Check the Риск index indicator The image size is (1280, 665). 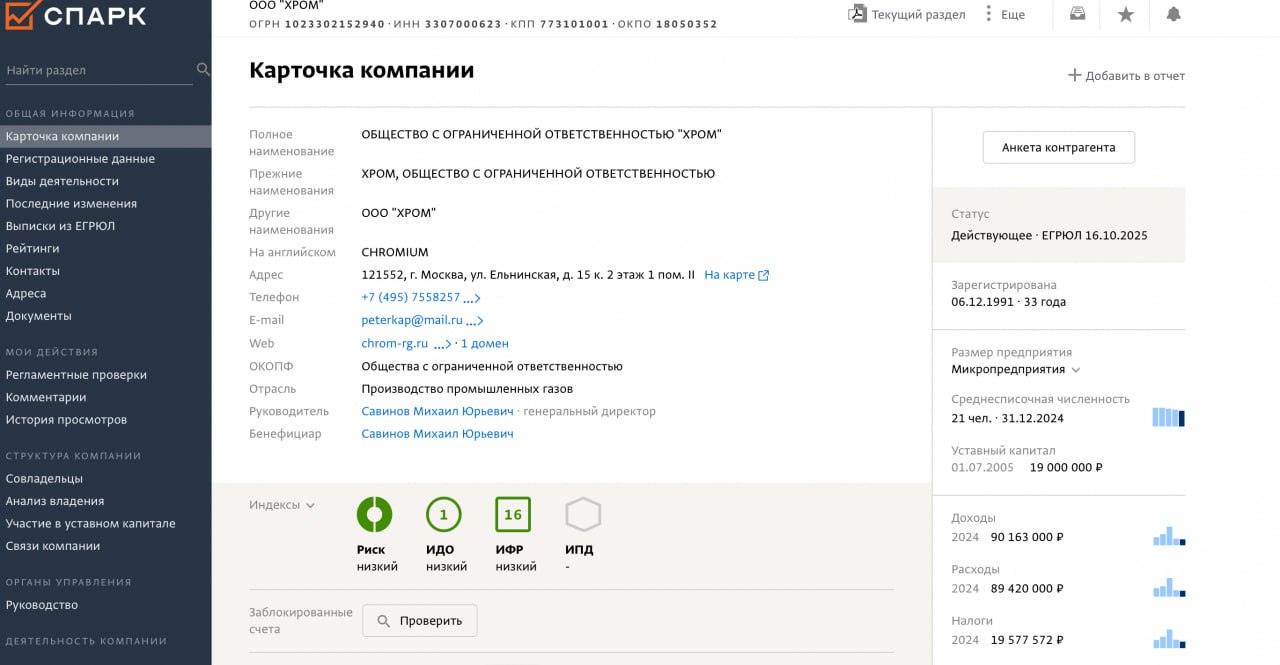click(375, 515)
